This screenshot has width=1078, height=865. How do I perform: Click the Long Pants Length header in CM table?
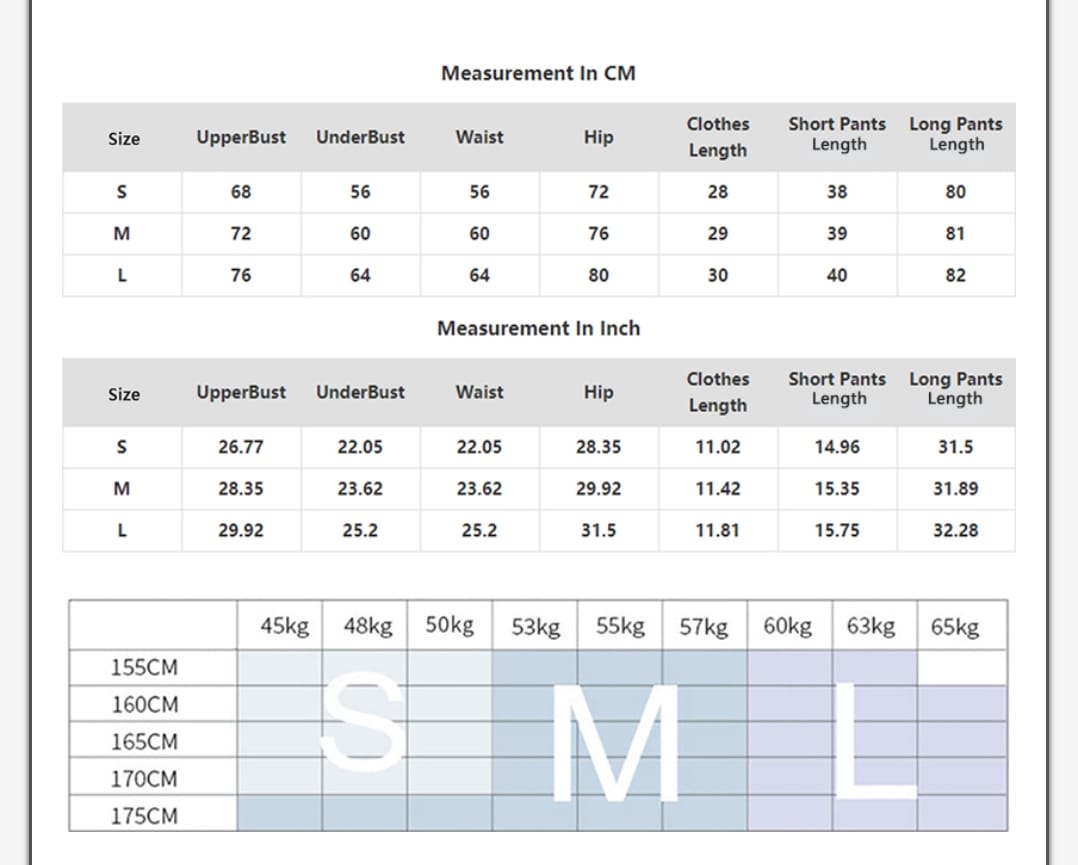[955, 135]
